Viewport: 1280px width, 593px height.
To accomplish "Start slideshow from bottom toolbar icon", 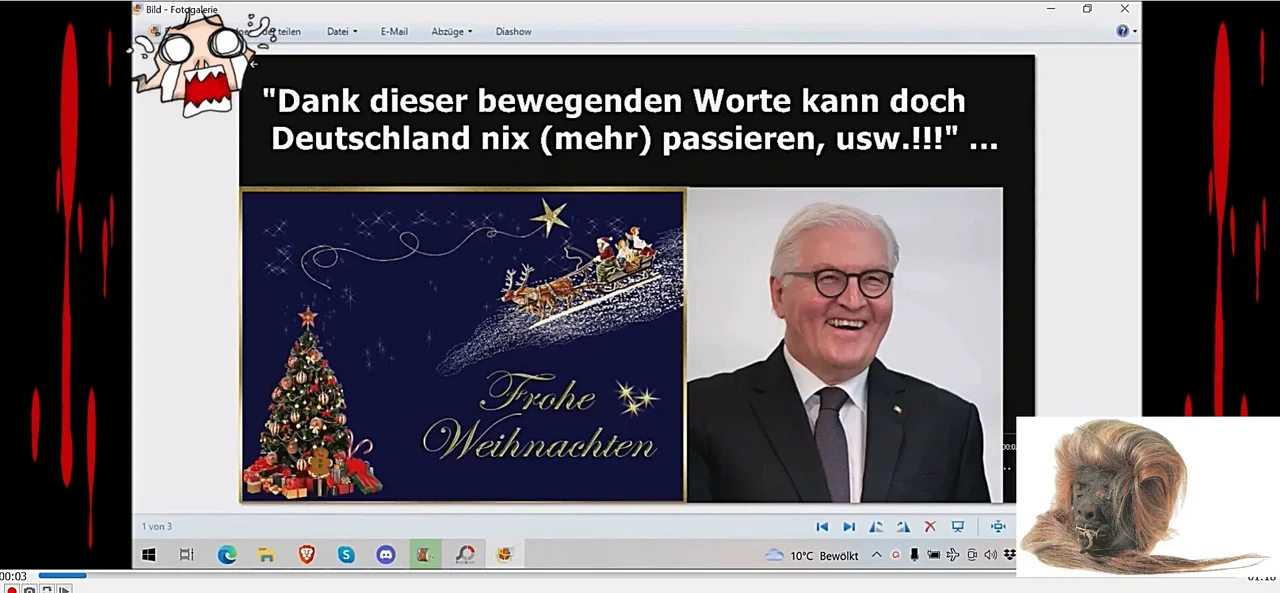I will click(x=957, y=527).
